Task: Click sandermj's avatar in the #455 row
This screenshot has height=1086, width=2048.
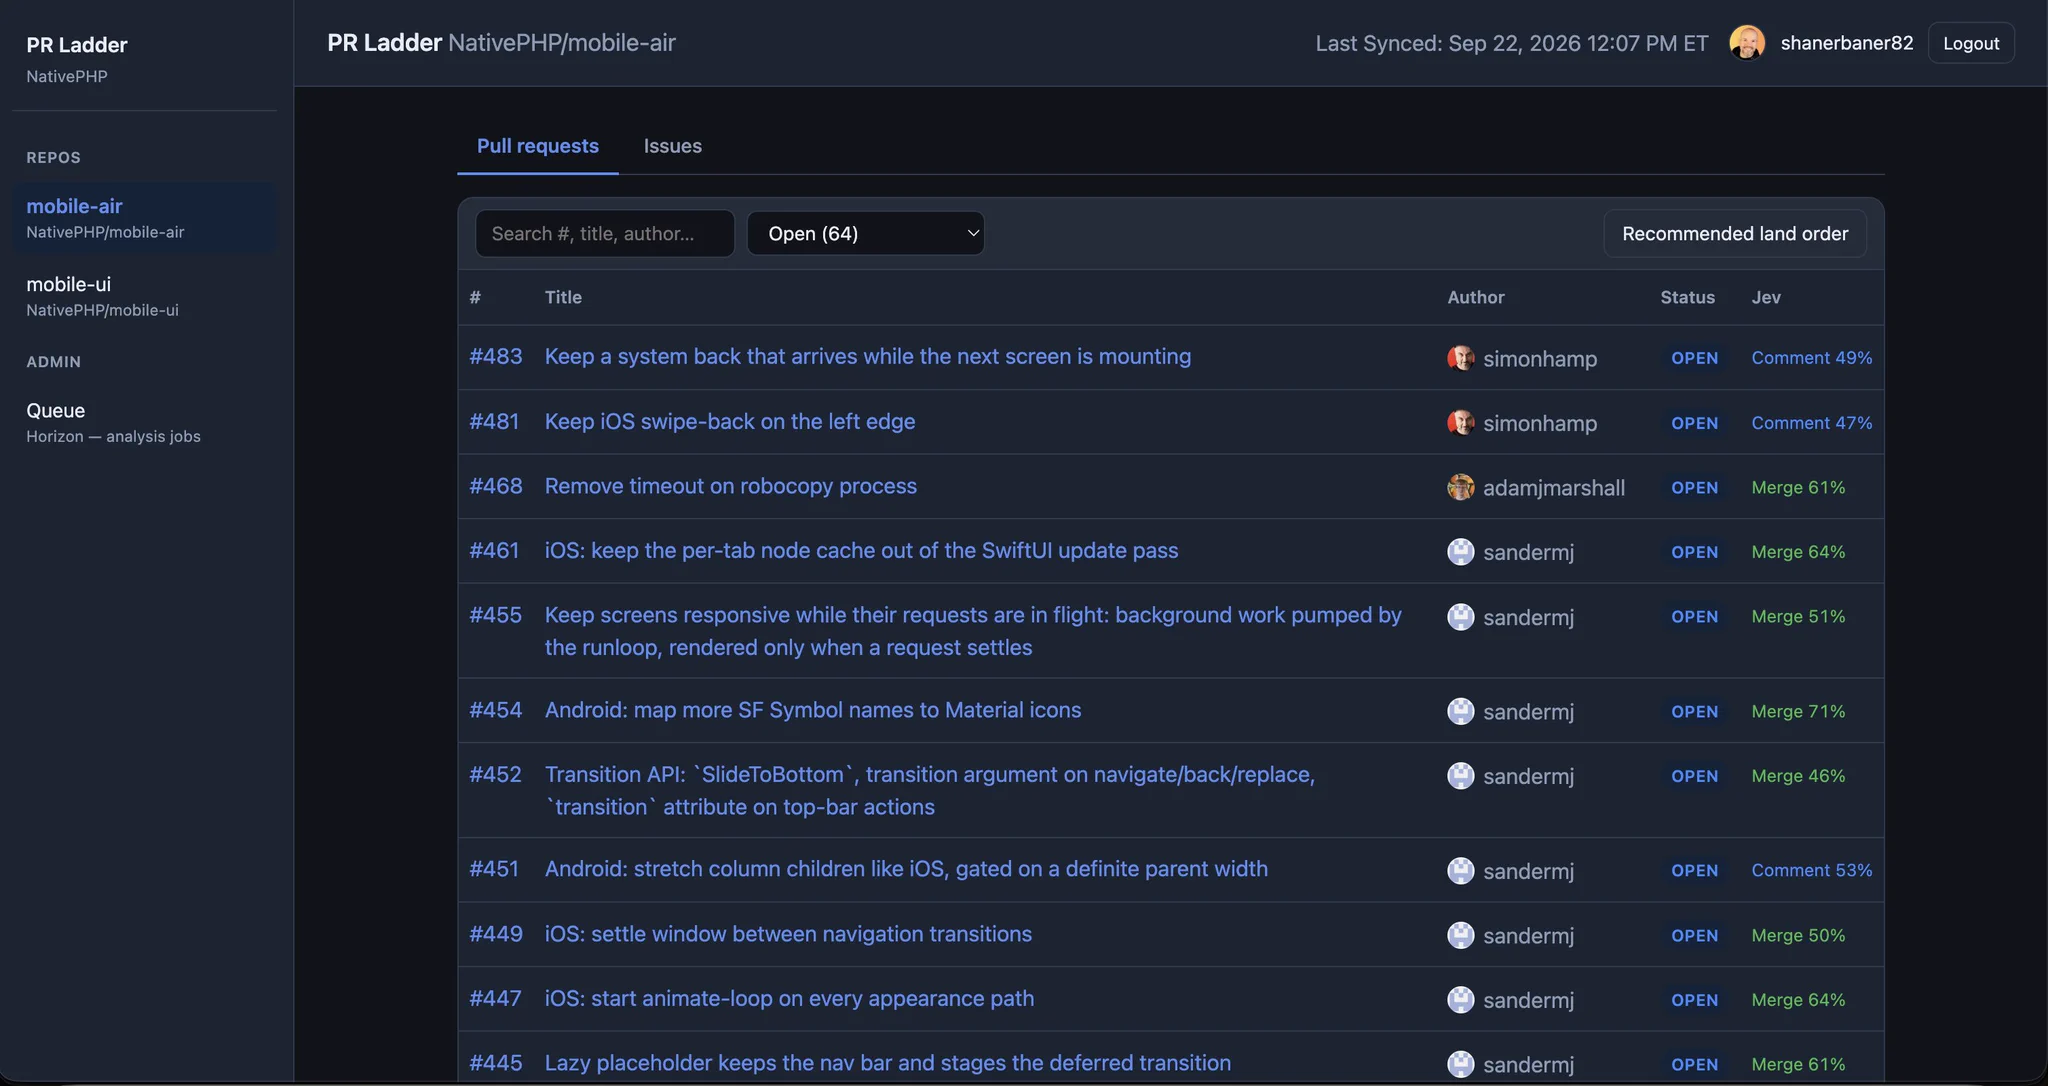Action: 1461,617
